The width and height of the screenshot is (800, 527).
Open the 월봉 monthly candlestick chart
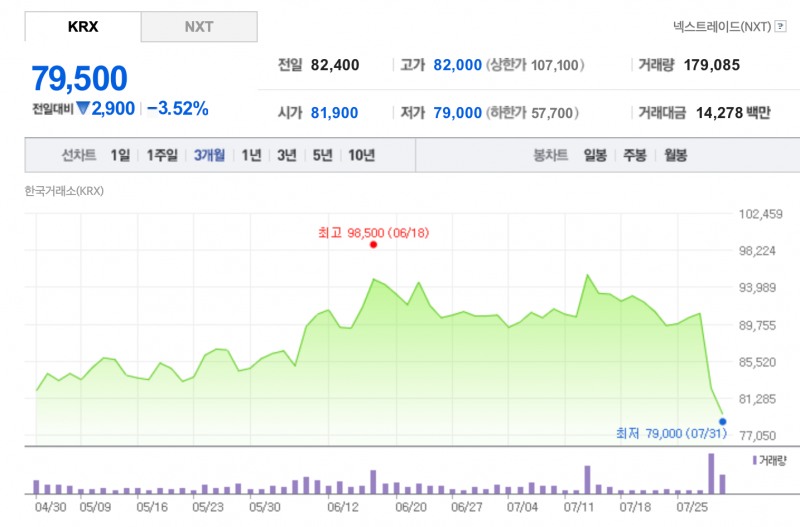[x=675, y=155]
